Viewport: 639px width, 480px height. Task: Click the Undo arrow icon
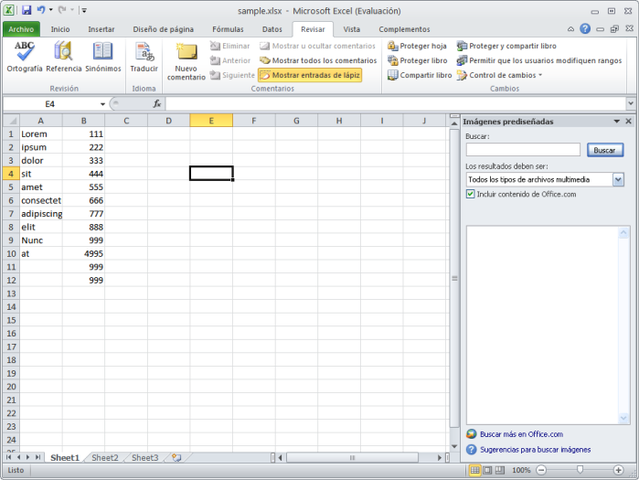[x=41, y=10]
